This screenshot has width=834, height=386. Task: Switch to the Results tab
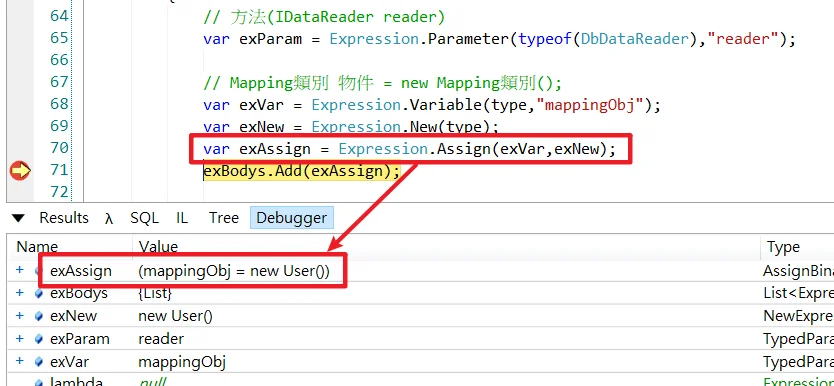pyautogui.click(x=64, y=218)
